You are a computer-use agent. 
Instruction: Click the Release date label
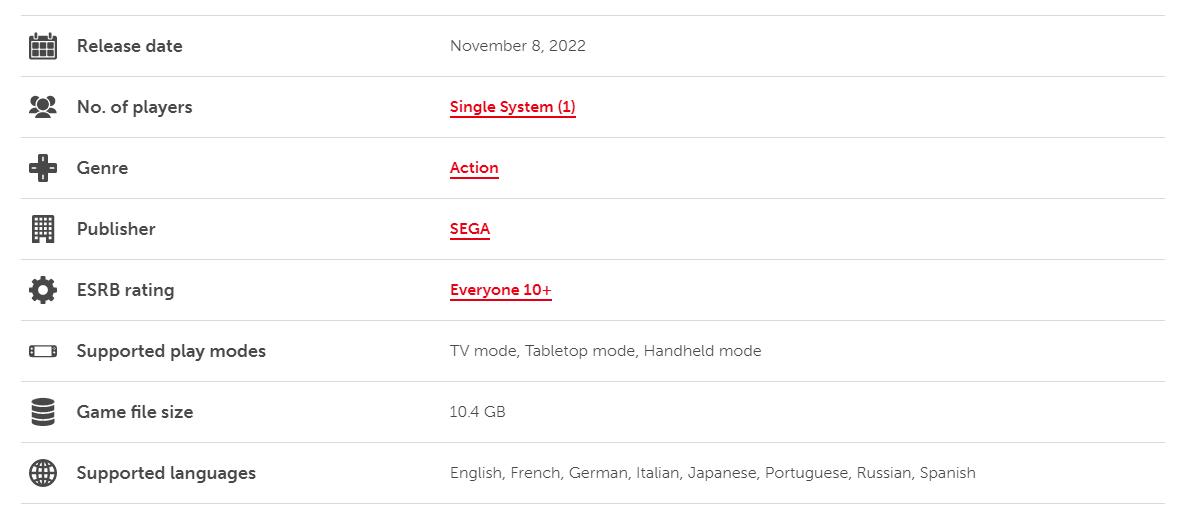pyautogui.click(x=129, y=46)
